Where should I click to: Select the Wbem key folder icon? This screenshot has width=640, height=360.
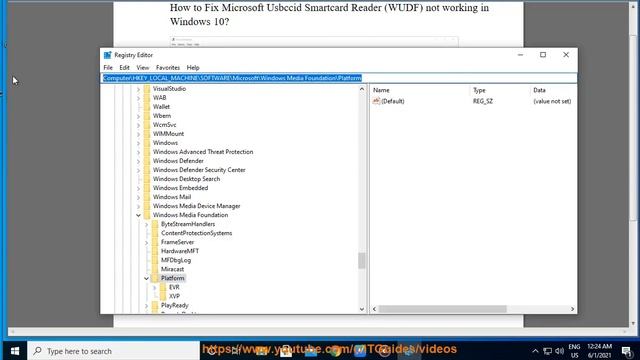(x=147, y=116)
